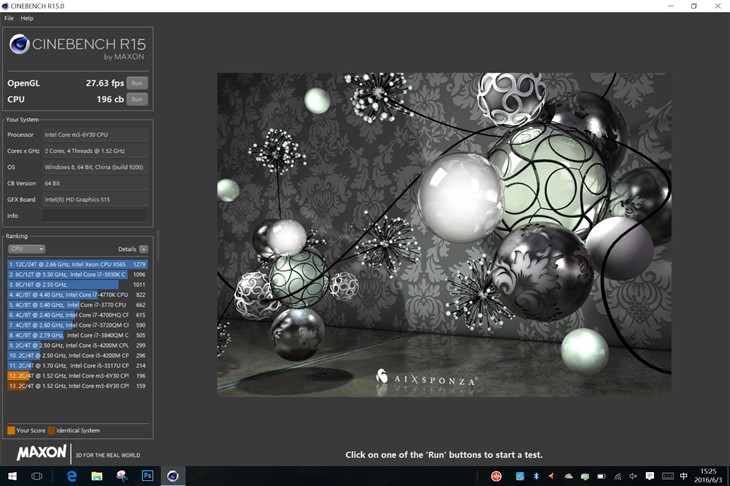
Task: Select the Processor field 'Intel Core m3-6Y30 CPU'
Action: point(95,135)
